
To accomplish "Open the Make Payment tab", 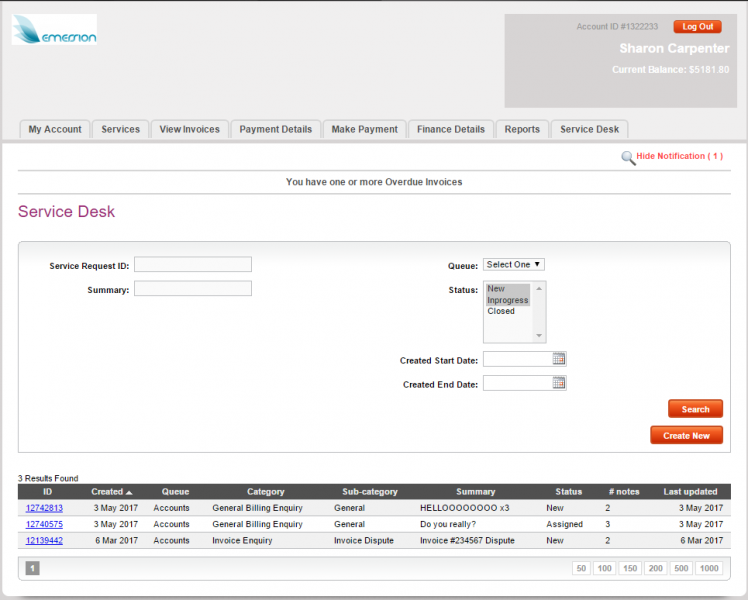I will tap(364, 129).
